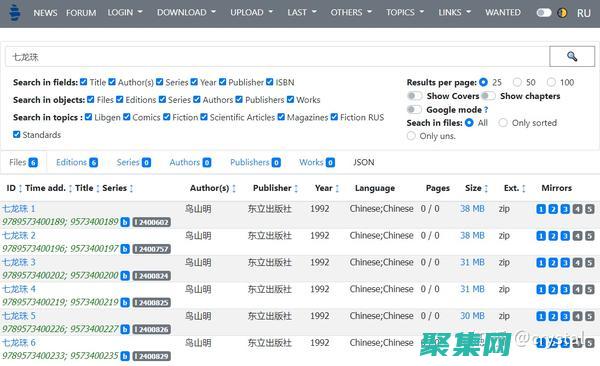Viewport: 600px width, 366px height.
Task: Switch to the Authors tab
Action: pos(190,162)
